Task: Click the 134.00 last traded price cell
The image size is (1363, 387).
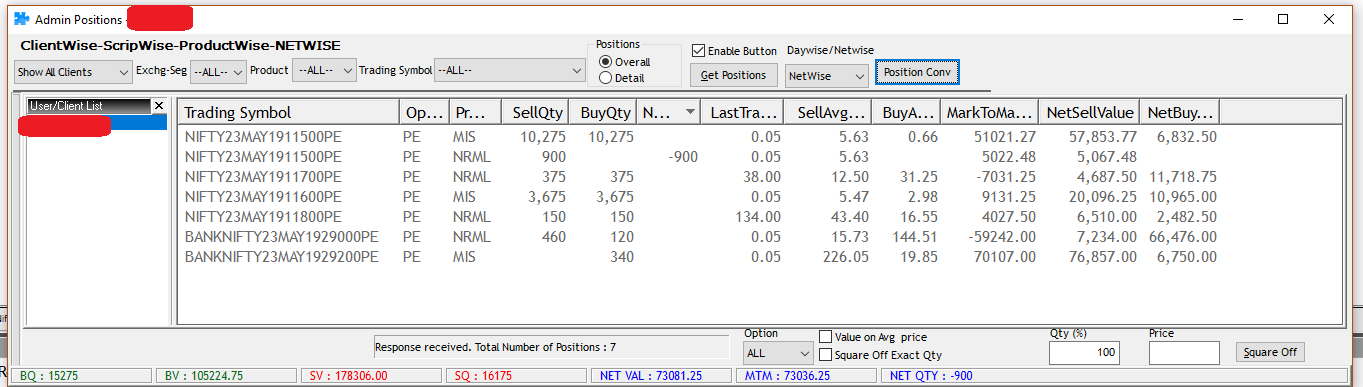Action: [759, 217]
